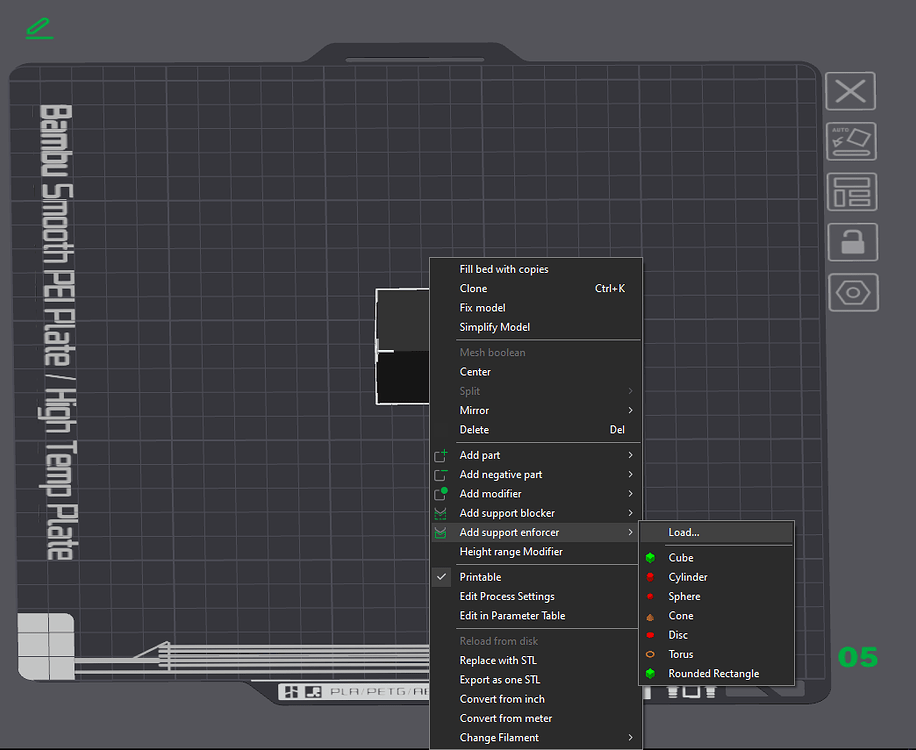This screenshot has height=750, width=916.
Task: Choose Simplify Model
Action: click(x=536, y=327)
